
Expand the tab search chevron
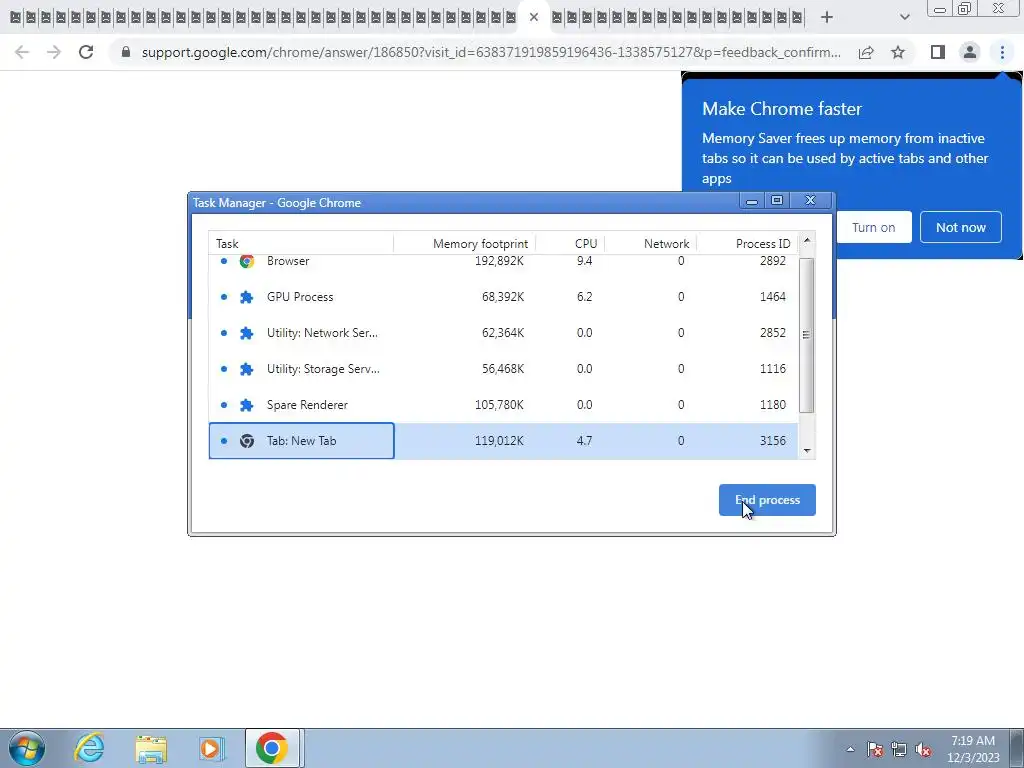(904, 18)
